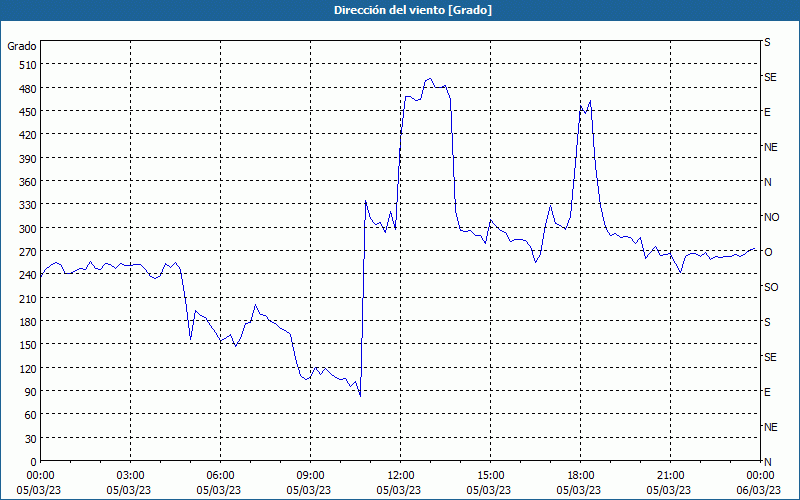
Task: Click the S compass label level with 180
Action: click(767, 322)
